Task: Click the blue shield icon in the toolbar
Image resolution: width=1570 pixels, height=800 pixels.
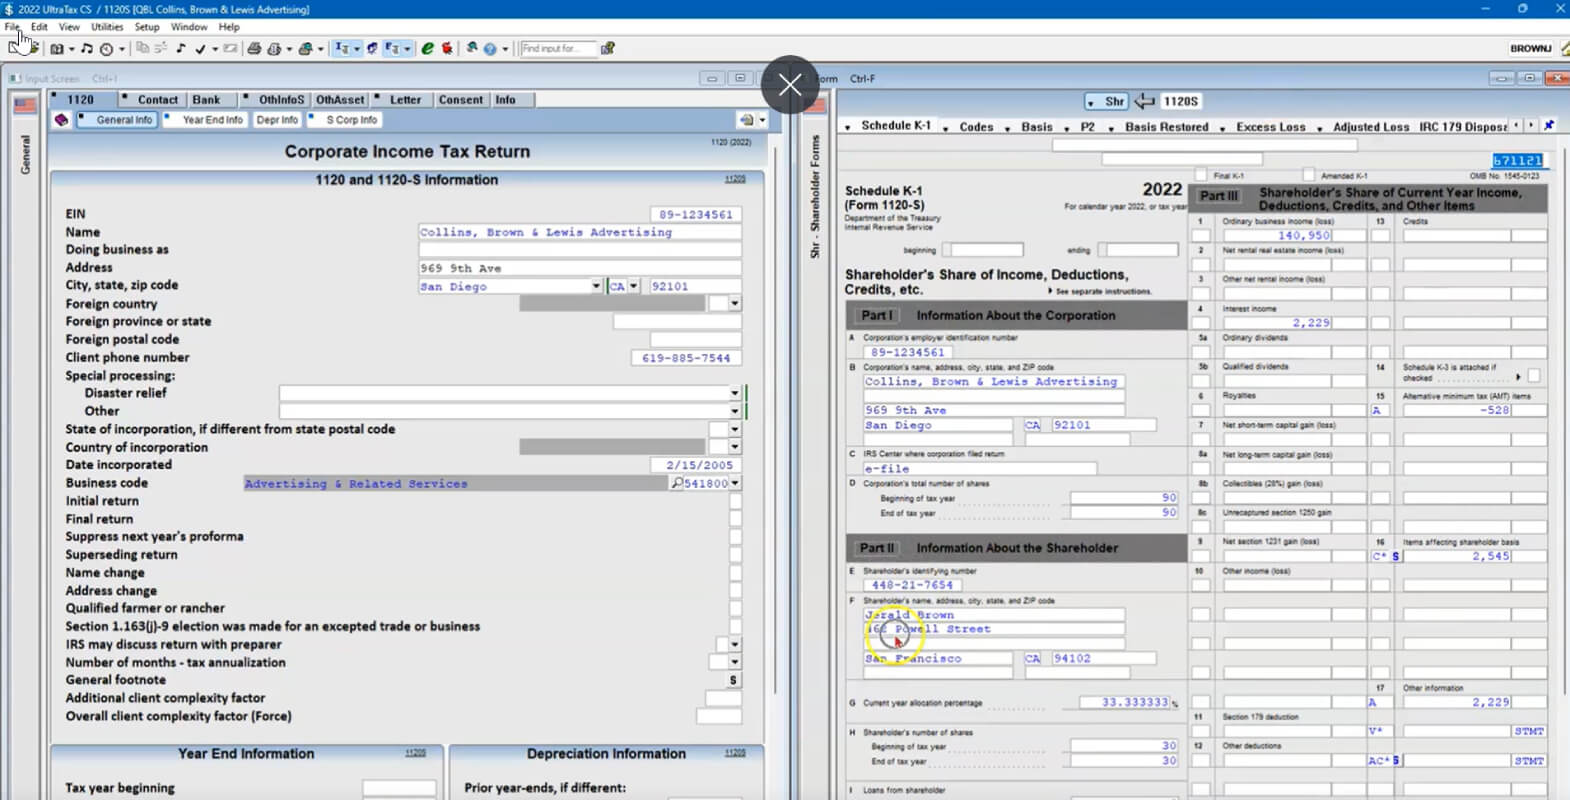Action: [372, 48]
